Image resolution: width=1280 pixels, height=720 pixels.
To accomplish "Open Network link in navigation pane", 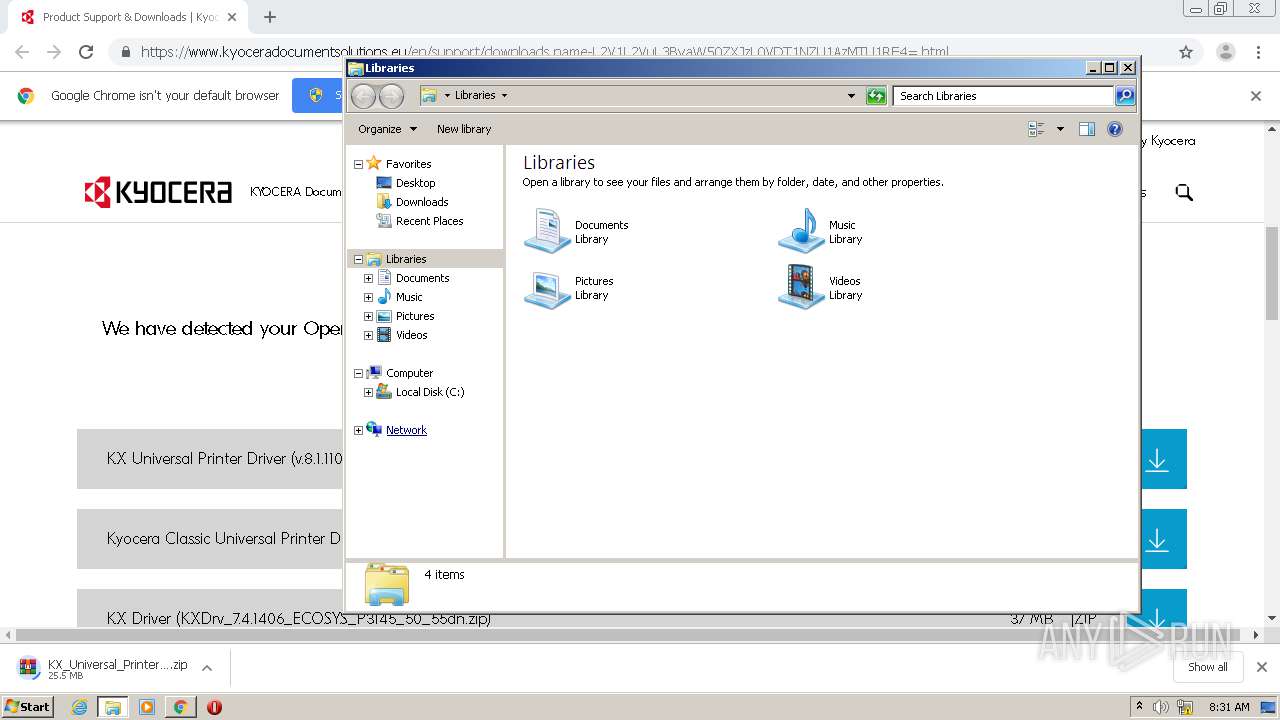I will point(406,430).
